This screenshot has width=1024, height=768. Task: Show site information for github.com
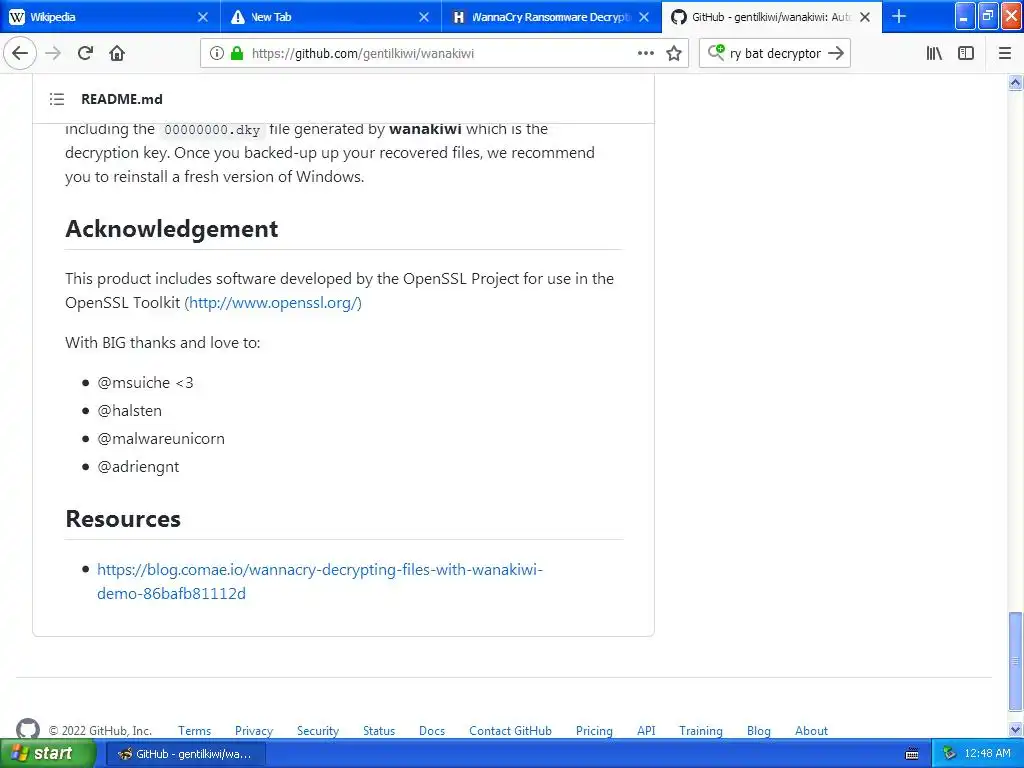[x=217, y=54]
